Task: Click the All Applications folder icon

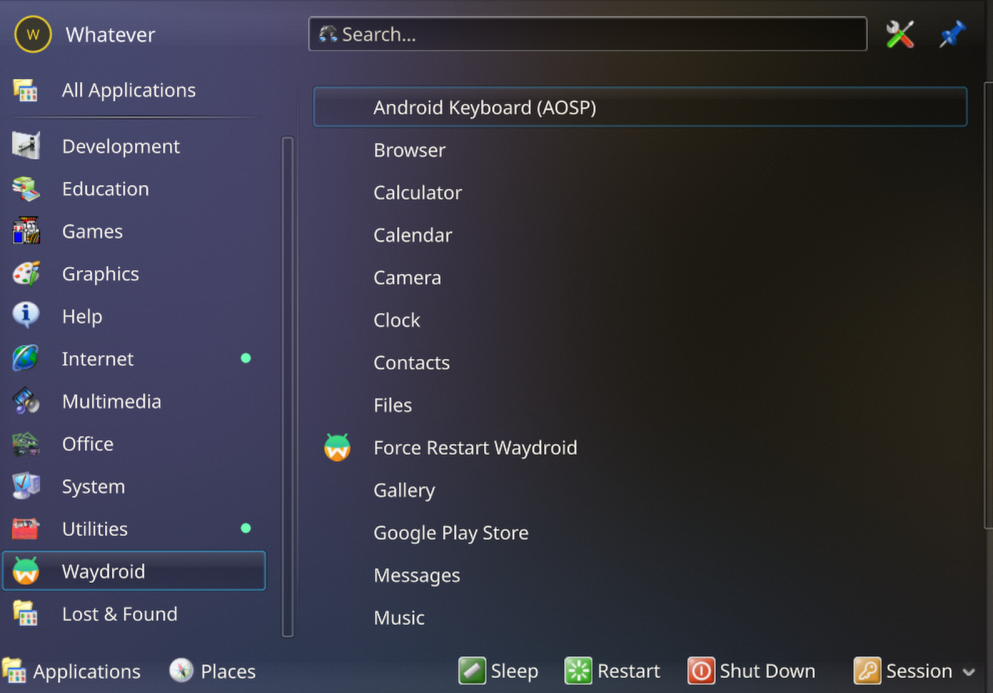Action: [x=25, y=90]
